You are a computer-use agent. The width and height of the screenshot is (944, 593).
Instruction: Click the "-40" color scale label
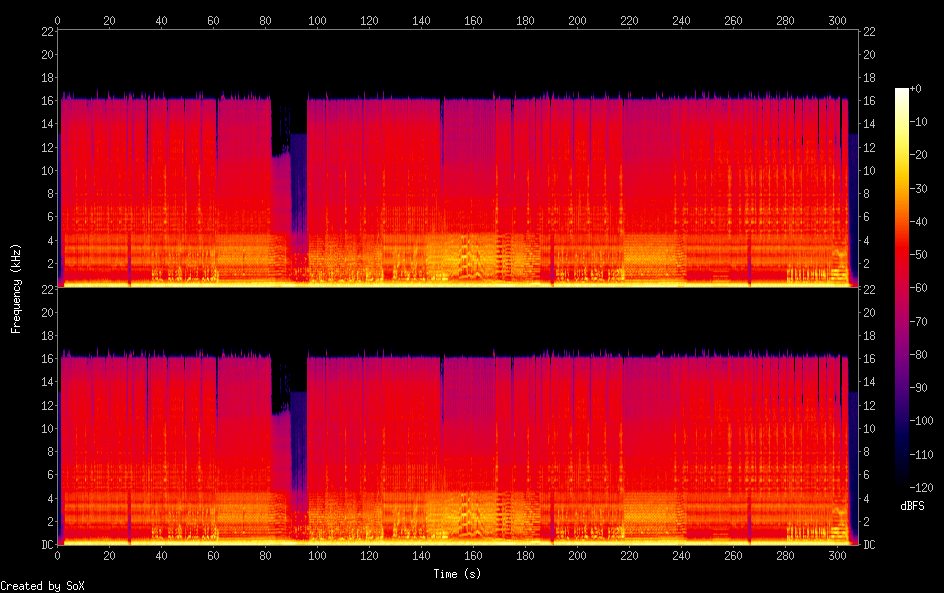tap(918, 222)
